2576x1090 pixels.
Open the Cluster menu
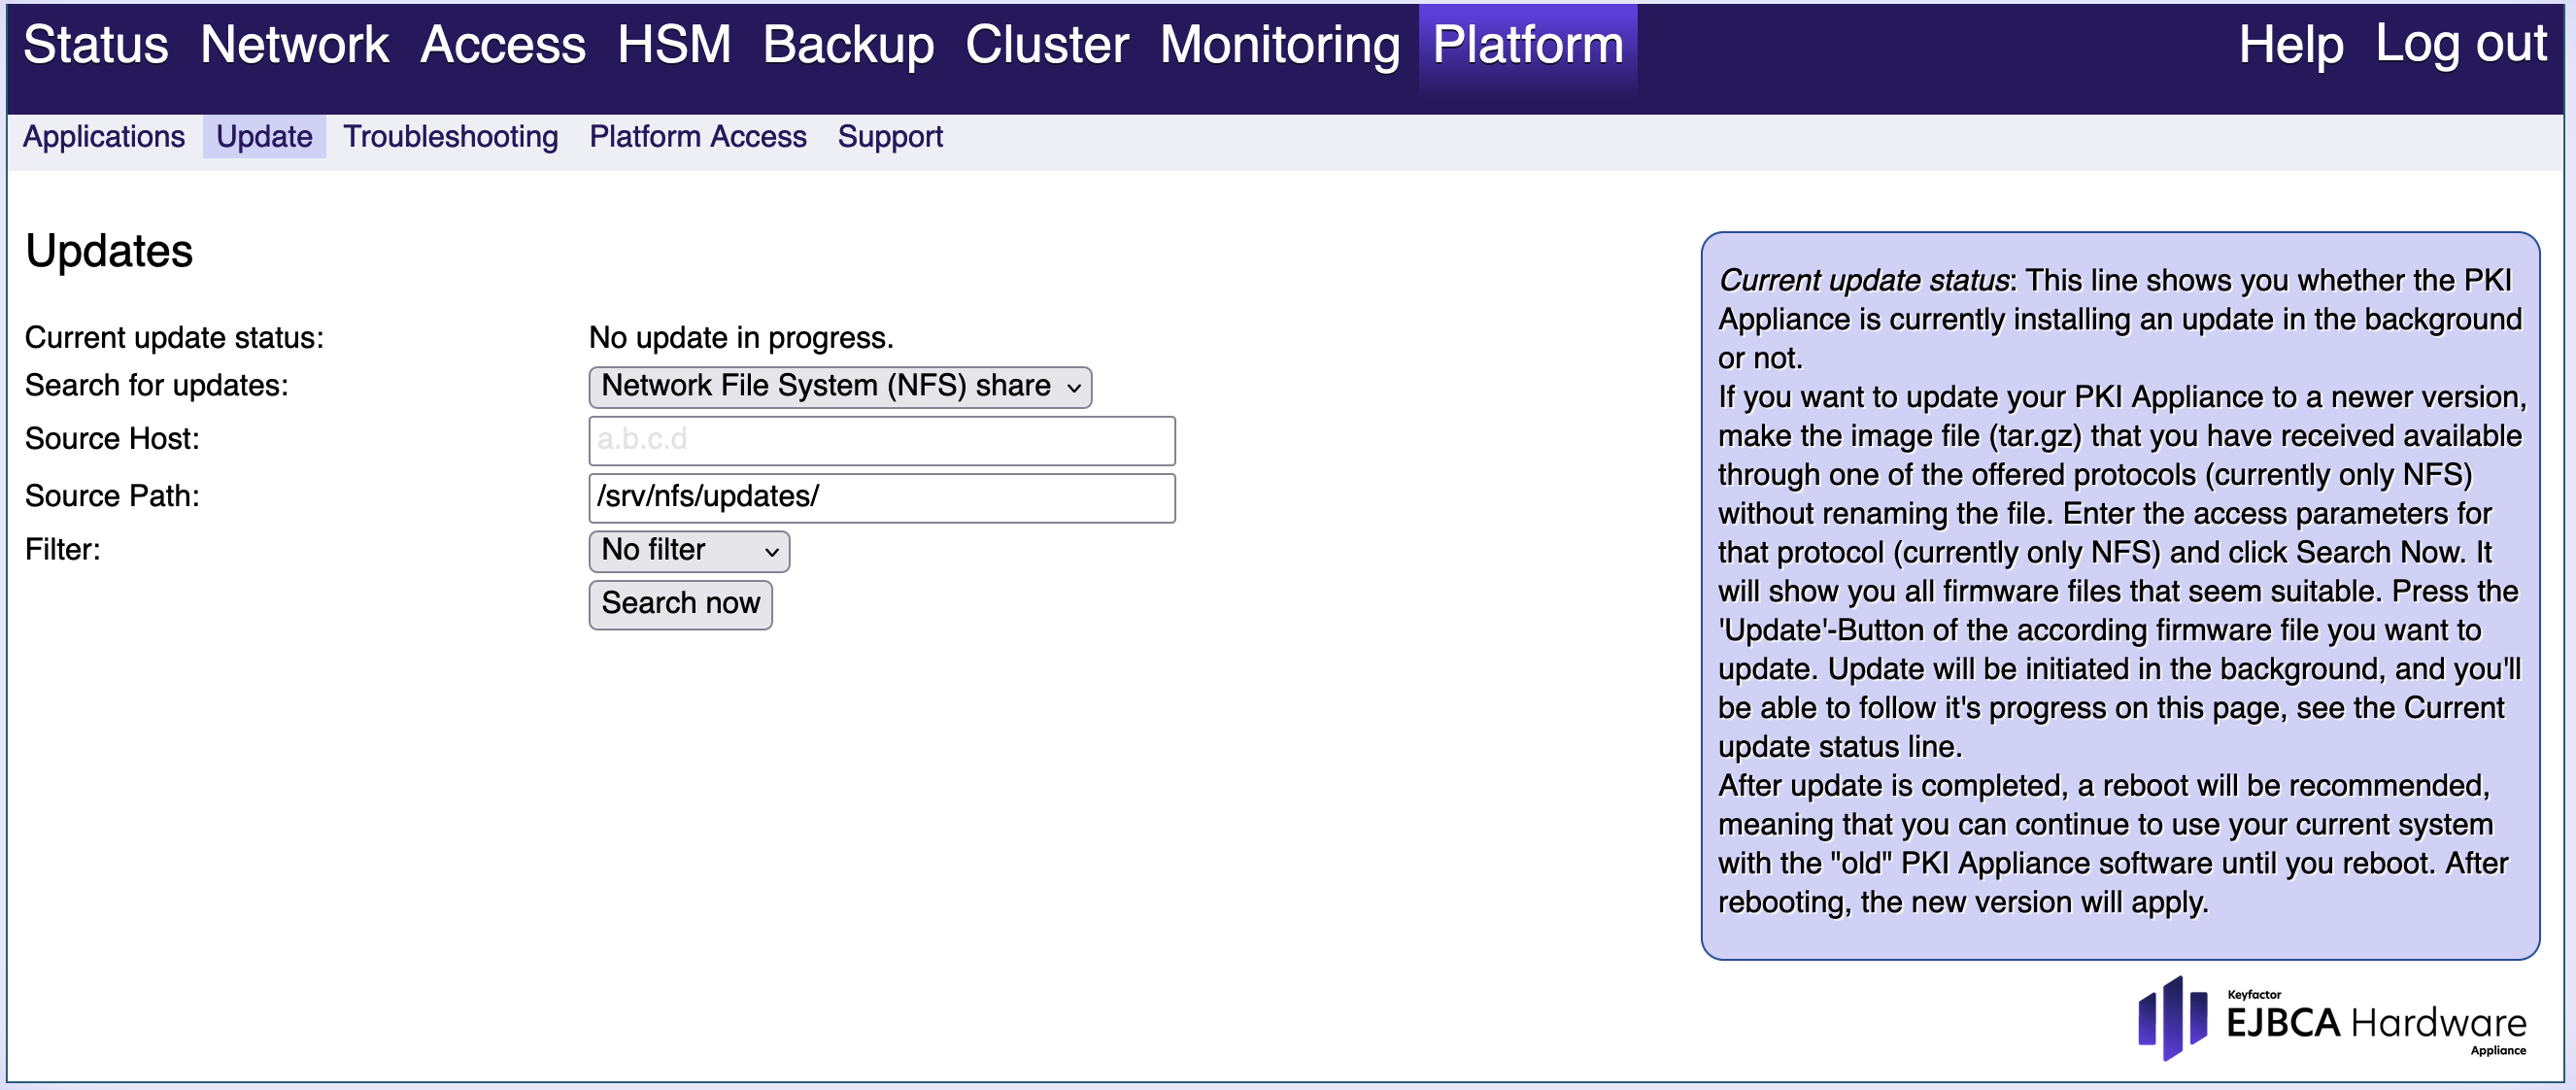pos(1046,45)
